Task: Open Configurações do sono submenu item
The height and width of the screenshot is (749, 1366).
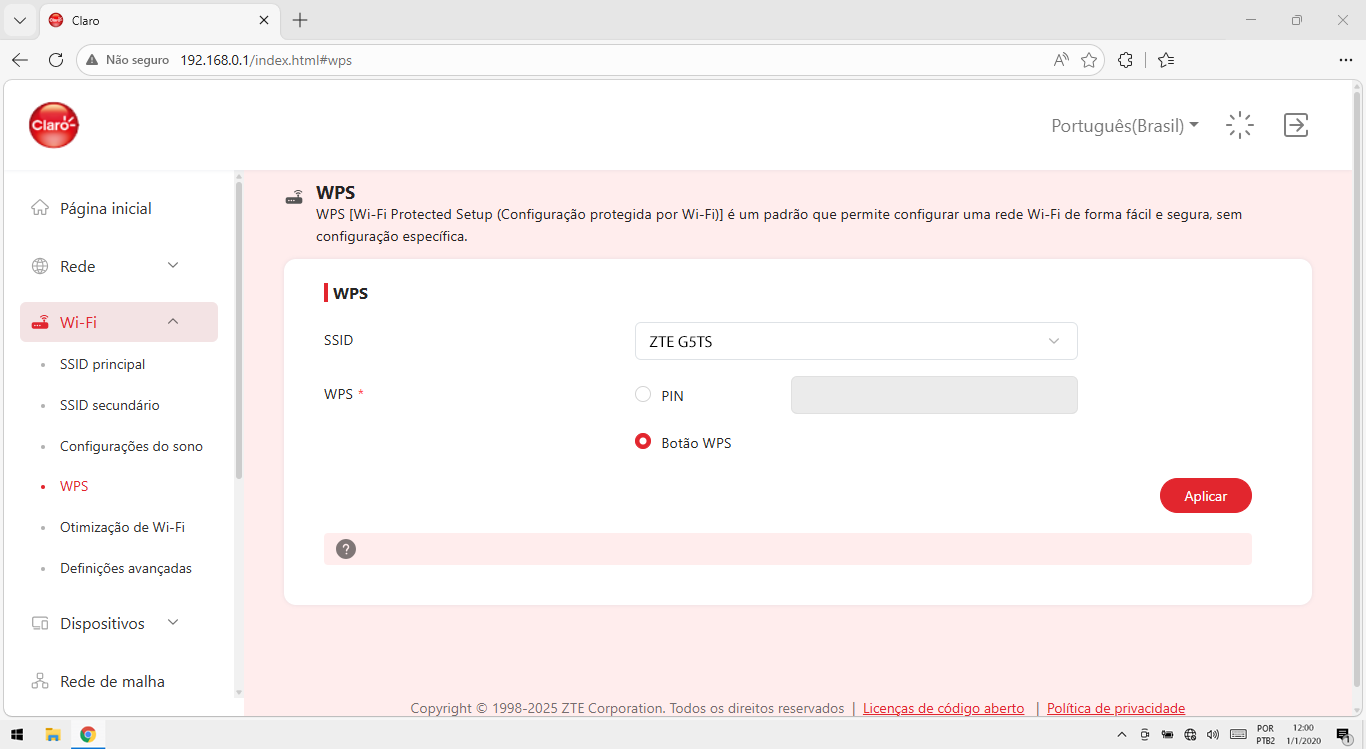Action: 131,446
